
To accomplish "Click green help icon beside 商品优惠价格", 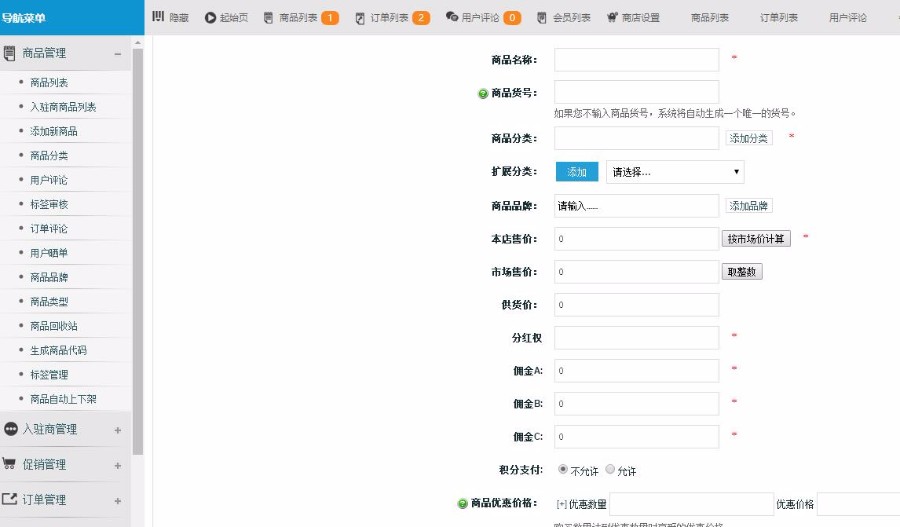I will pos(462,503).
